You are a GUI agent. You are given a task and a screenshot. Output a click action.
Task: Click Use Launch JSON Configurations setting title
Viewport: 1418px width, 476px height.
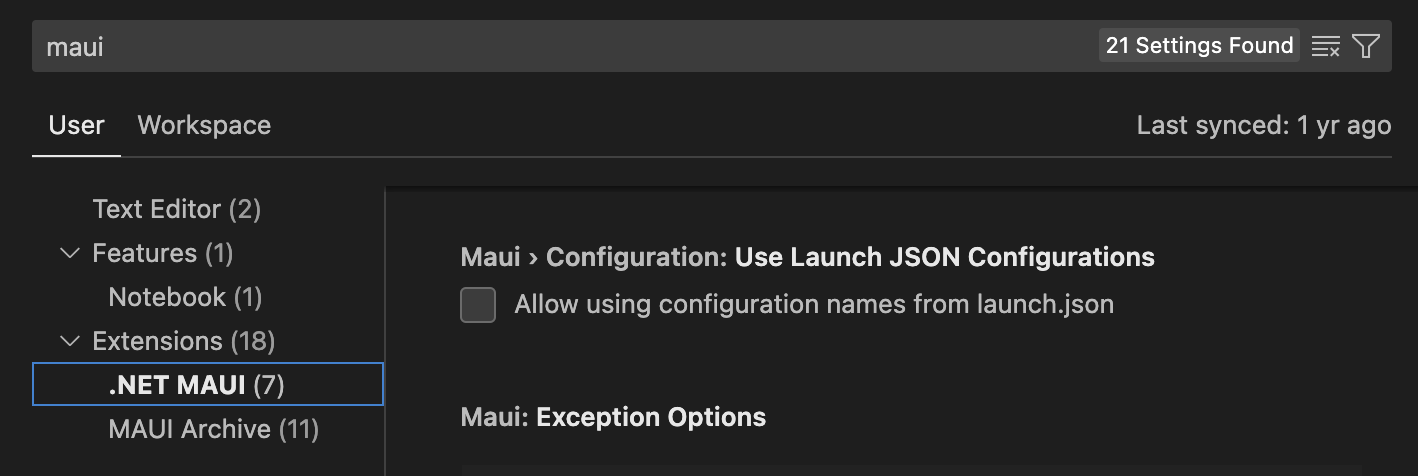pos(945,257)
